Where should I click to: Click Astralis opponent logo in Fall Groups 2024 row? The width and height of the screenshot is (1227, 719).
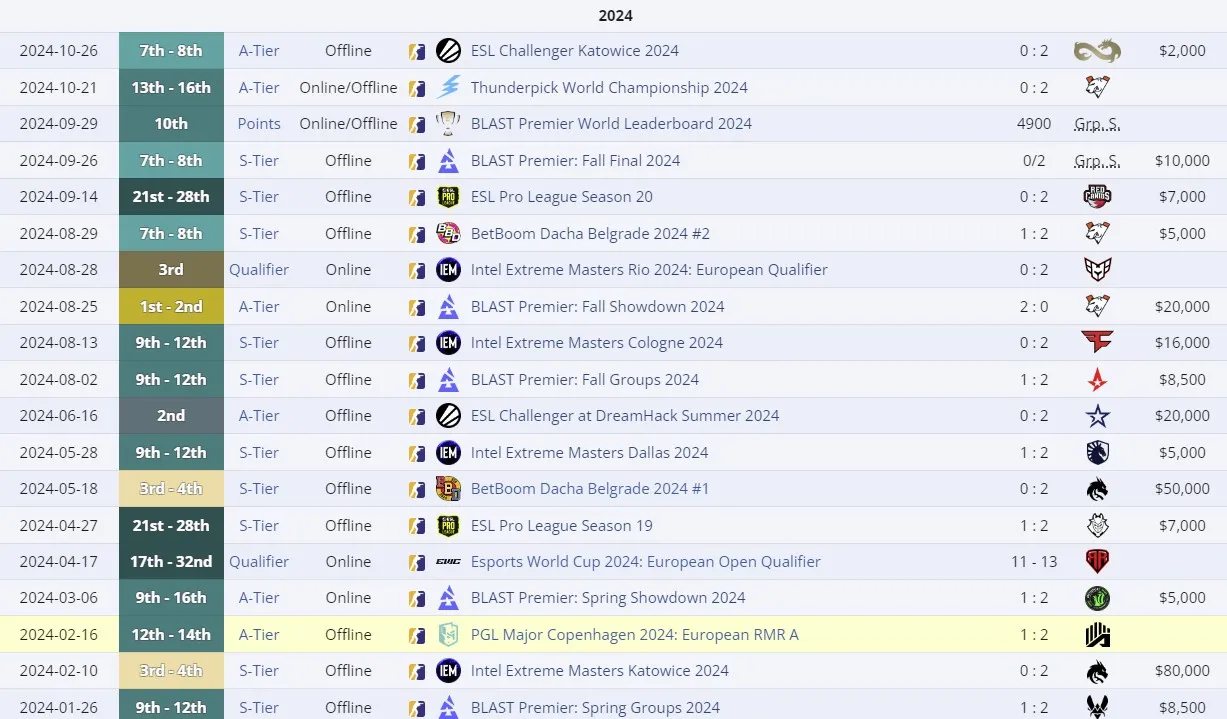click(x=1097, y=379)
